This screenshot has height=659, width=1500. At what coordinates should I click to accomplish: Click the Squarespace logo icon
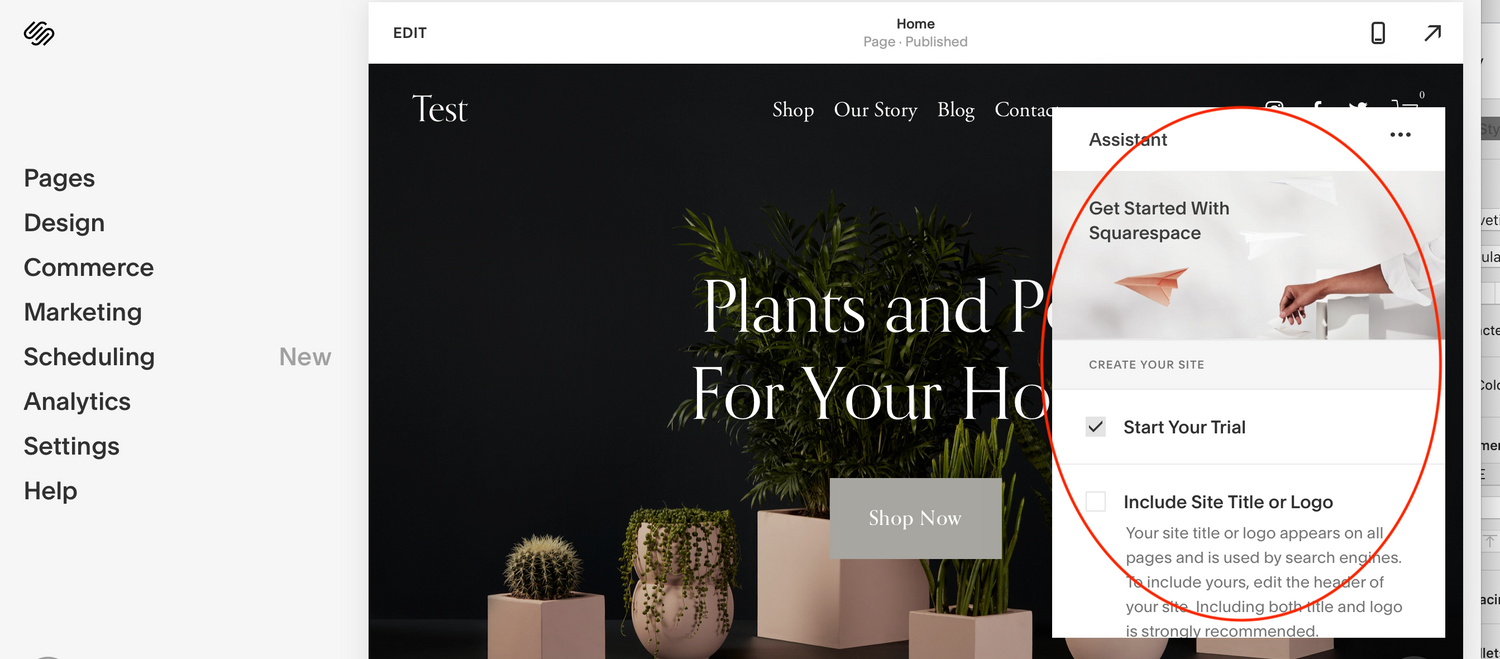[39, 34]
